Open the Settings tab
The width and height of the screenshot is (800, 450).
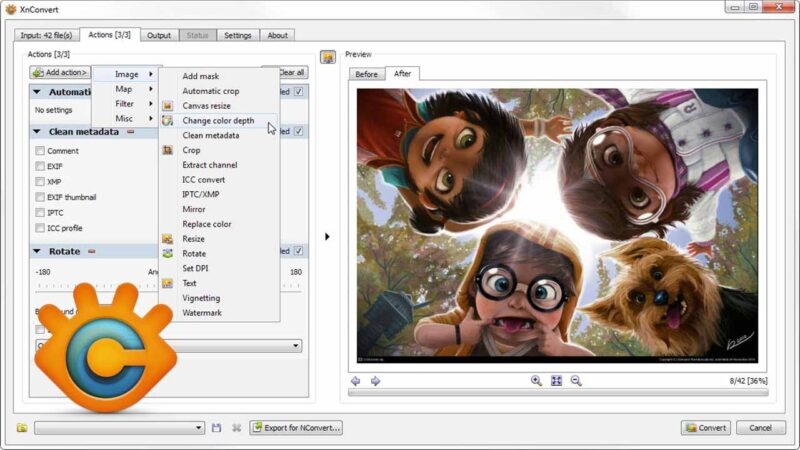[238, 35]
